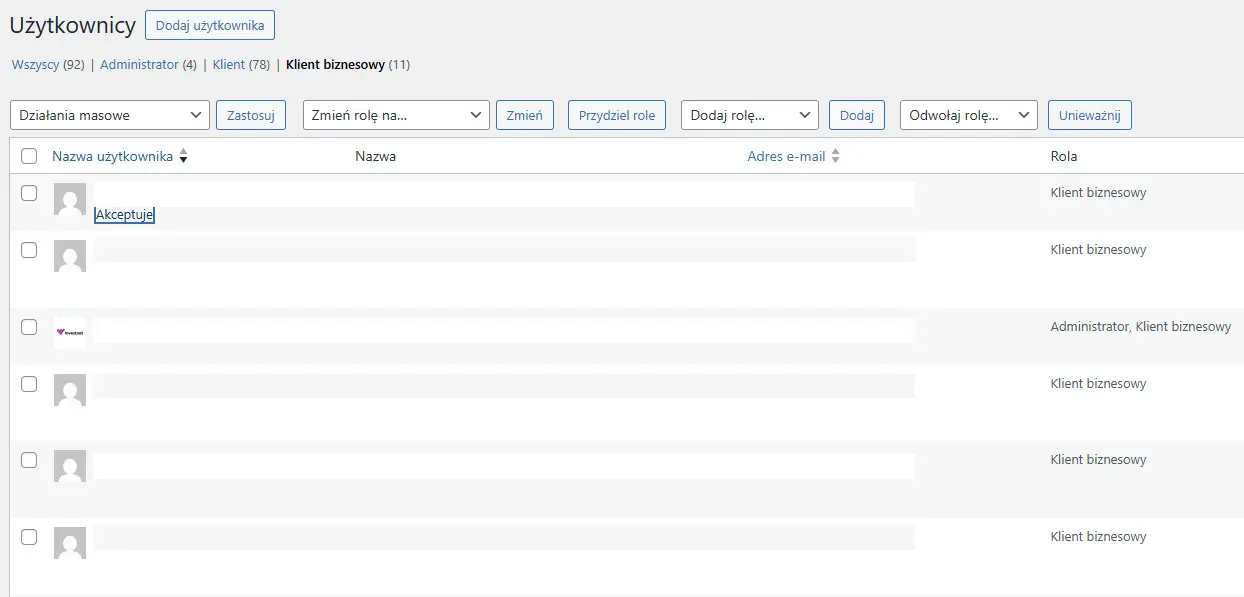This screenshot has height=597, width=1244.
Task: Toggle the select-all users checkbox in header
Action: pos(29,156)
